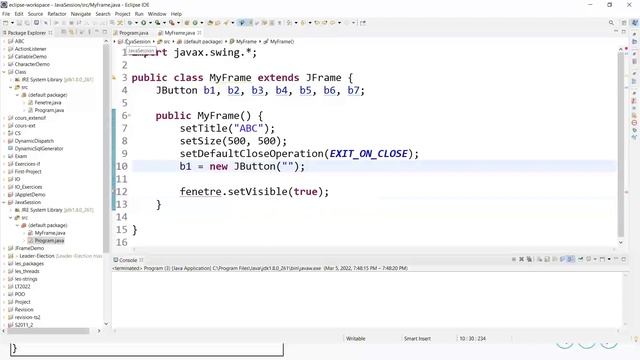Click Collapse All in Package Explorer toolbar

point(64,32)
